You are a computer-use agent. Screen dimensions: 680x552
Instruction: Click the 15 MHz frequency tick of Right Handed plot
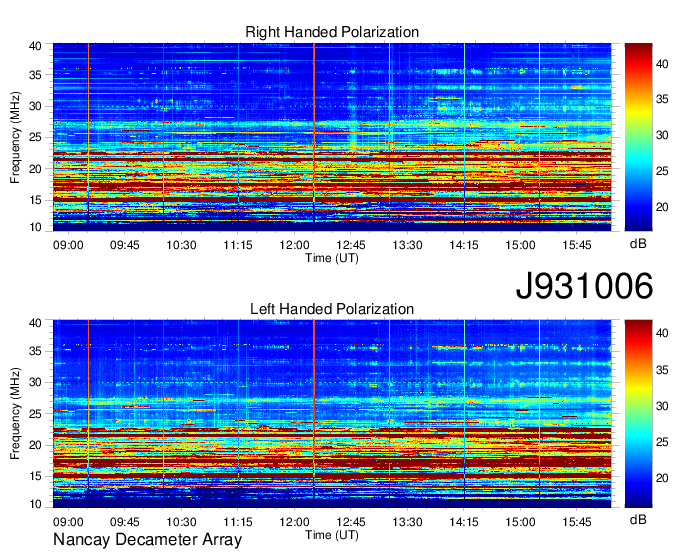35,200
